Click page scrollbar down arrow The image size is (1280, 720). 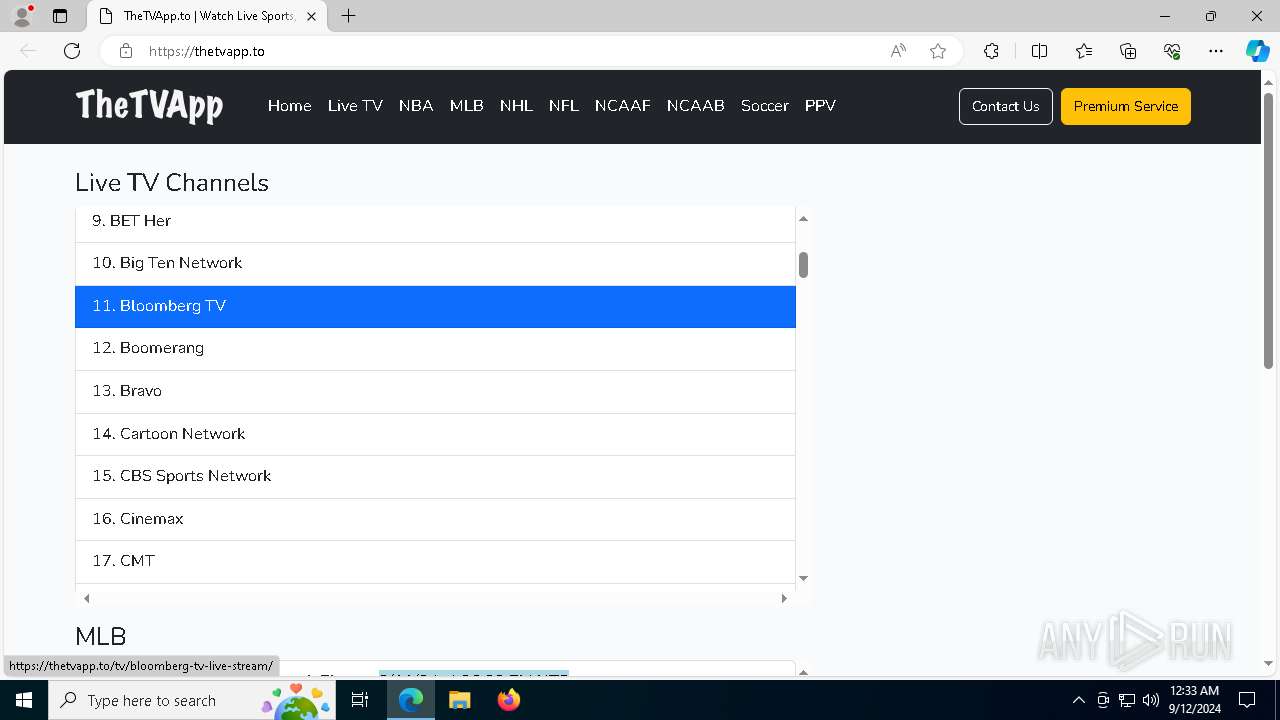1269,664
